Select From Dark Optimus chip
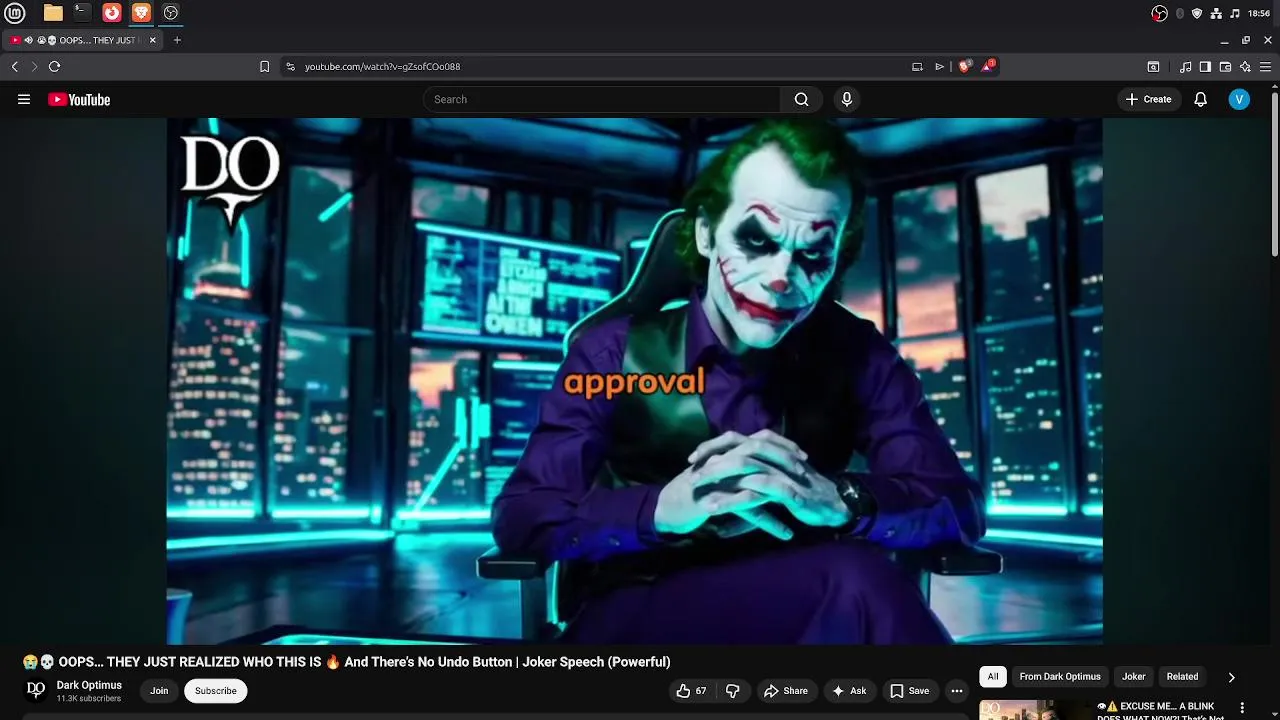The height and width of the screenshot is (720, 1280). (x=1060, y=677)
